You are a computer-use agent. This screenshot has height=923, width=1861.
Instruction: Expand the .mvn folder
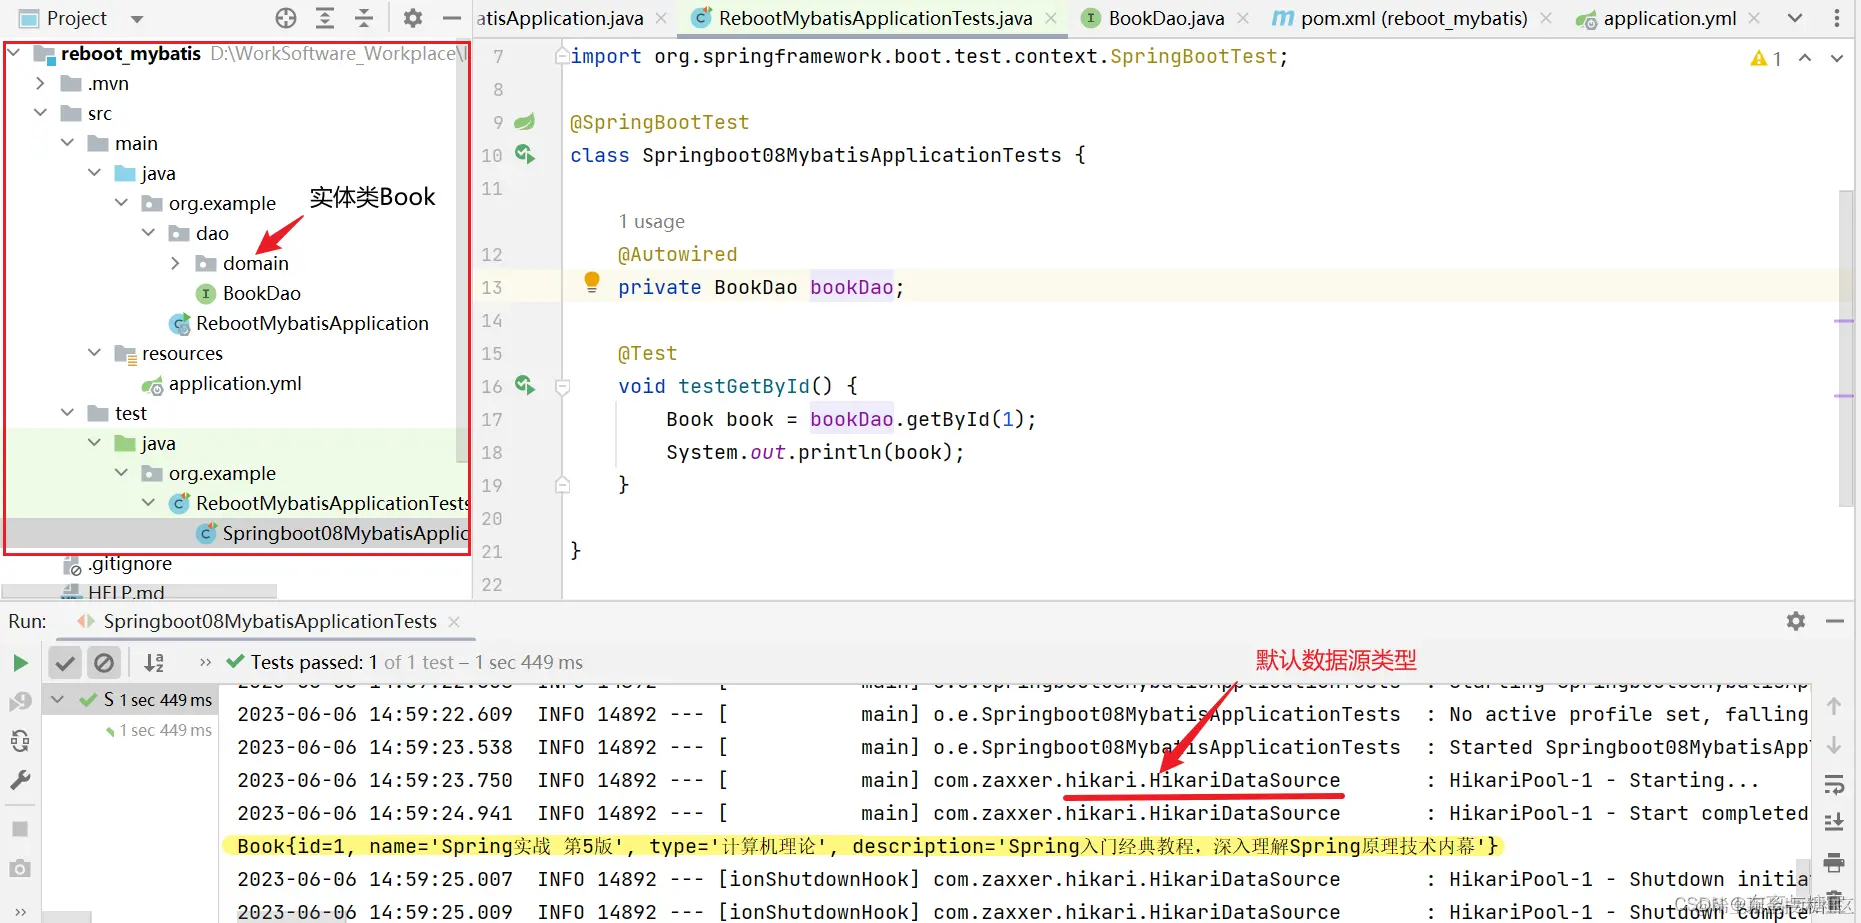(x=40, y=83)
